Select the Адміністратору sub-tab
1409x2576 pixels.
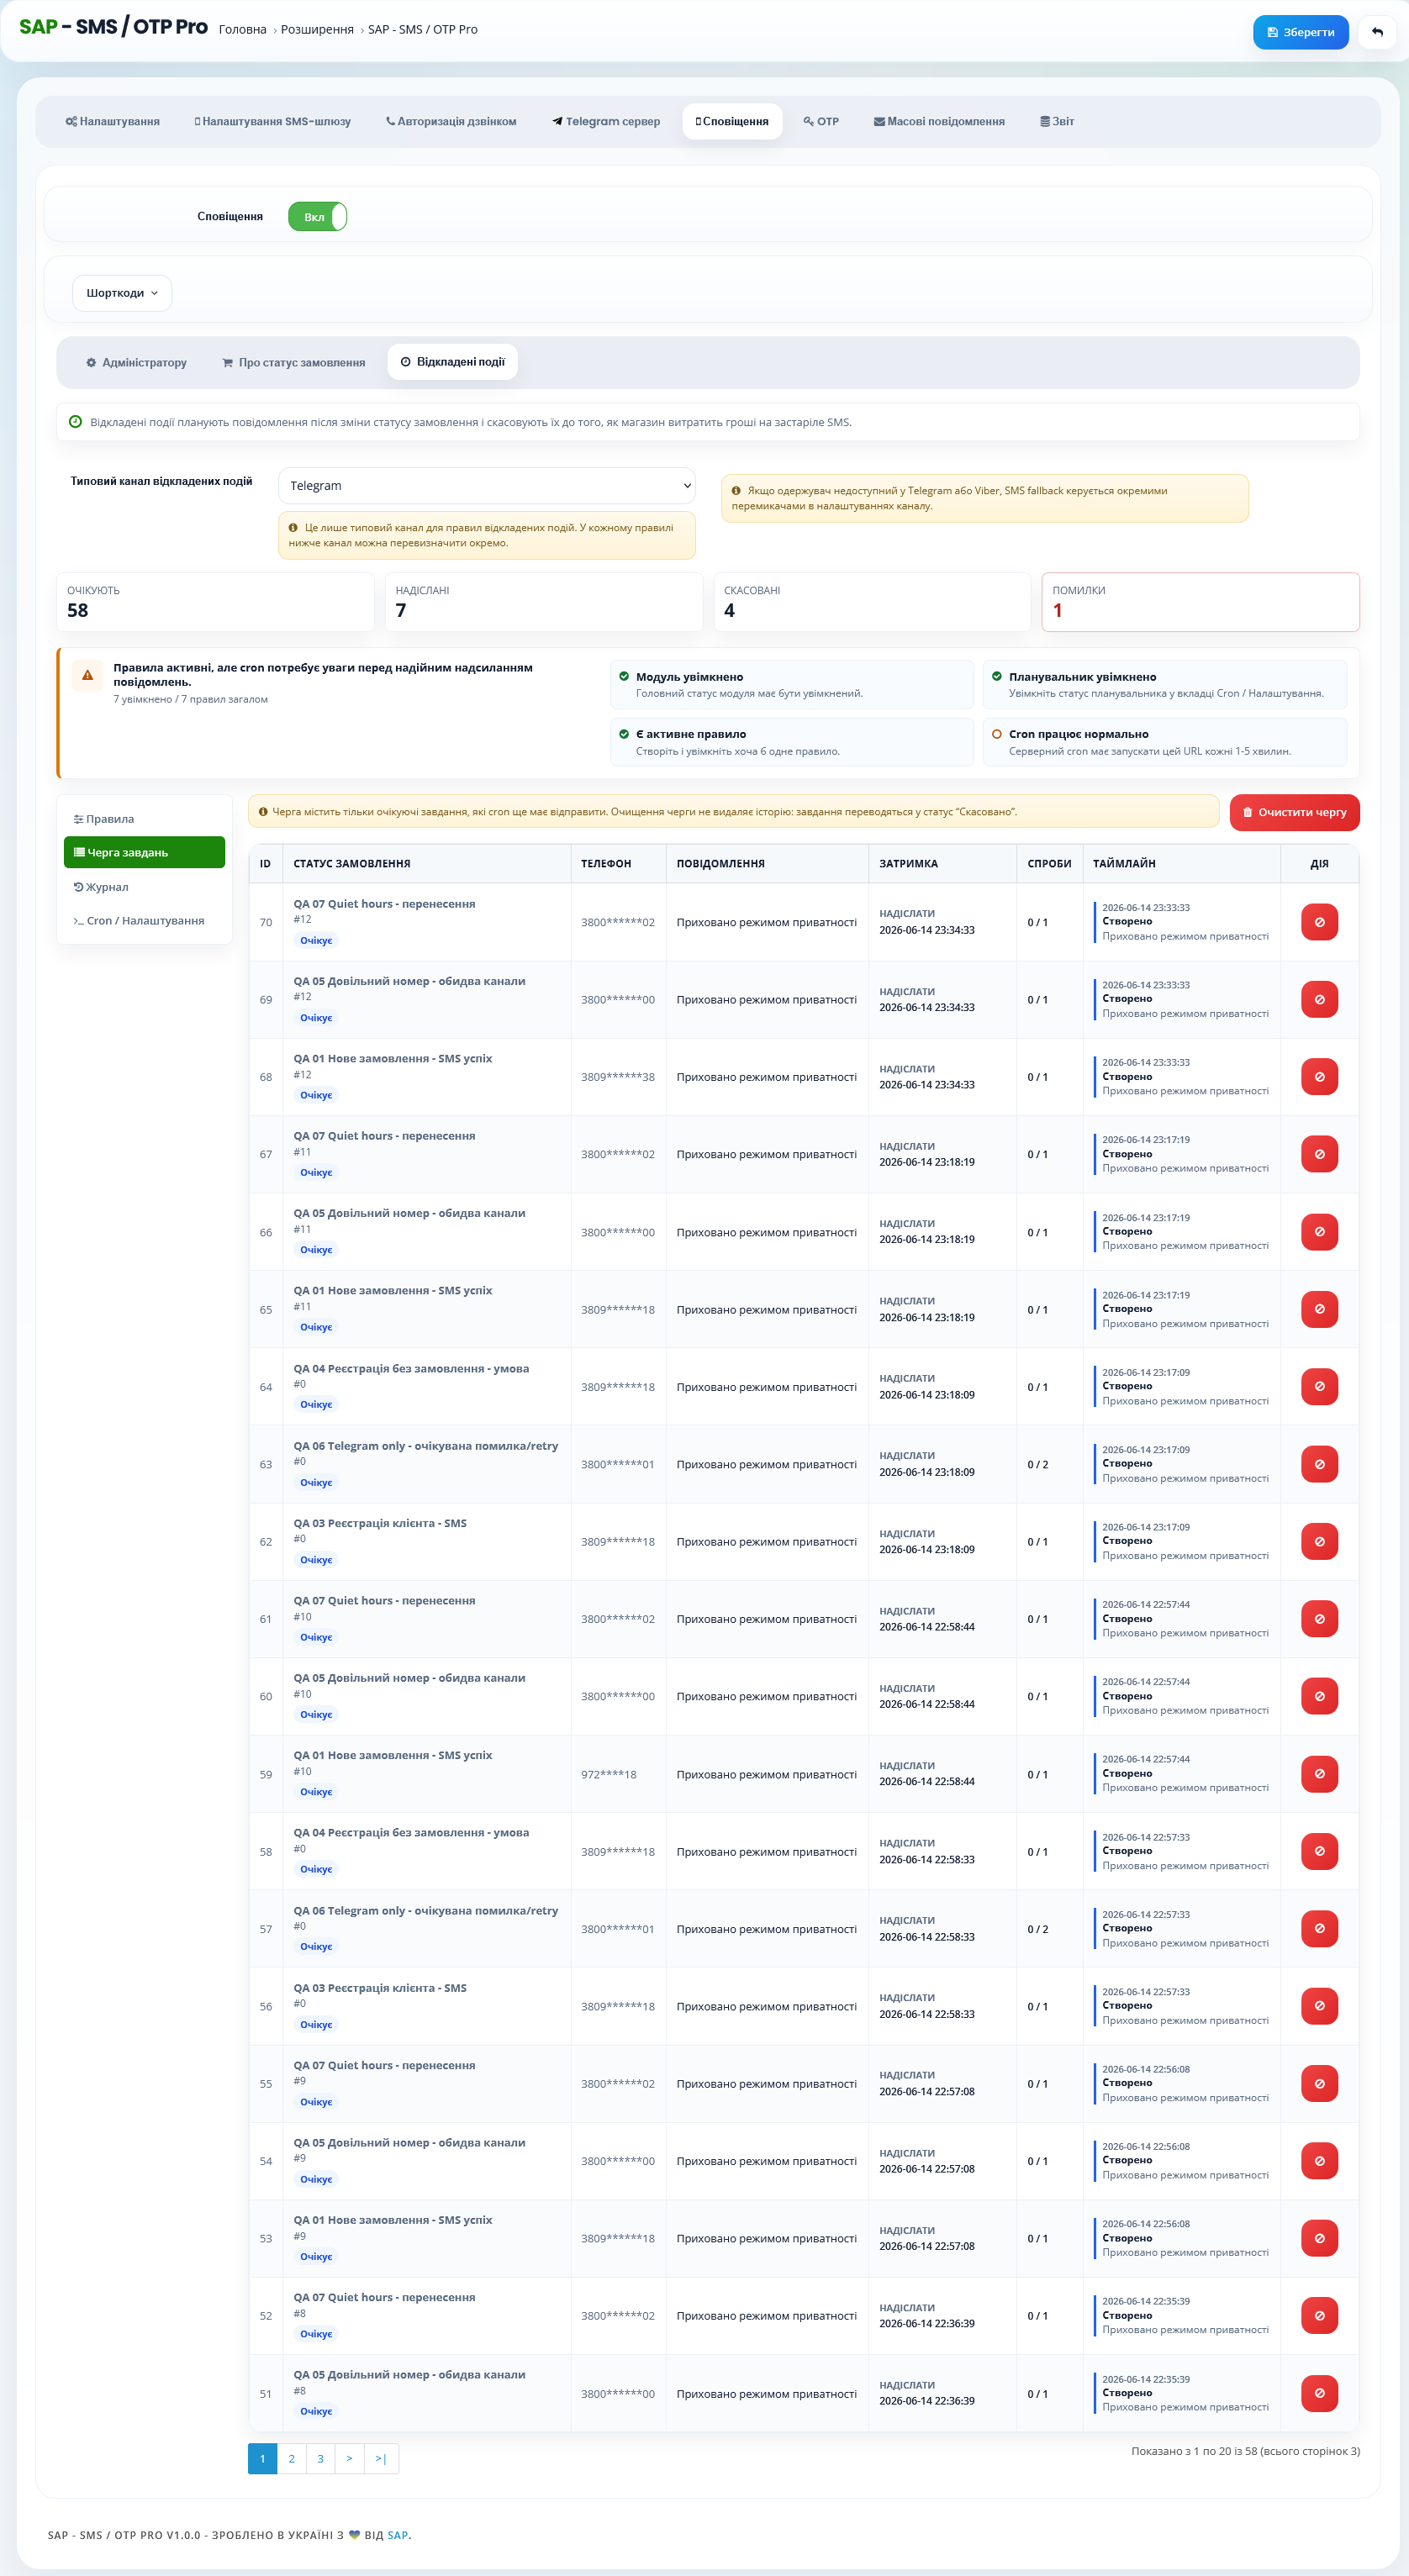(x=136, y=363)
